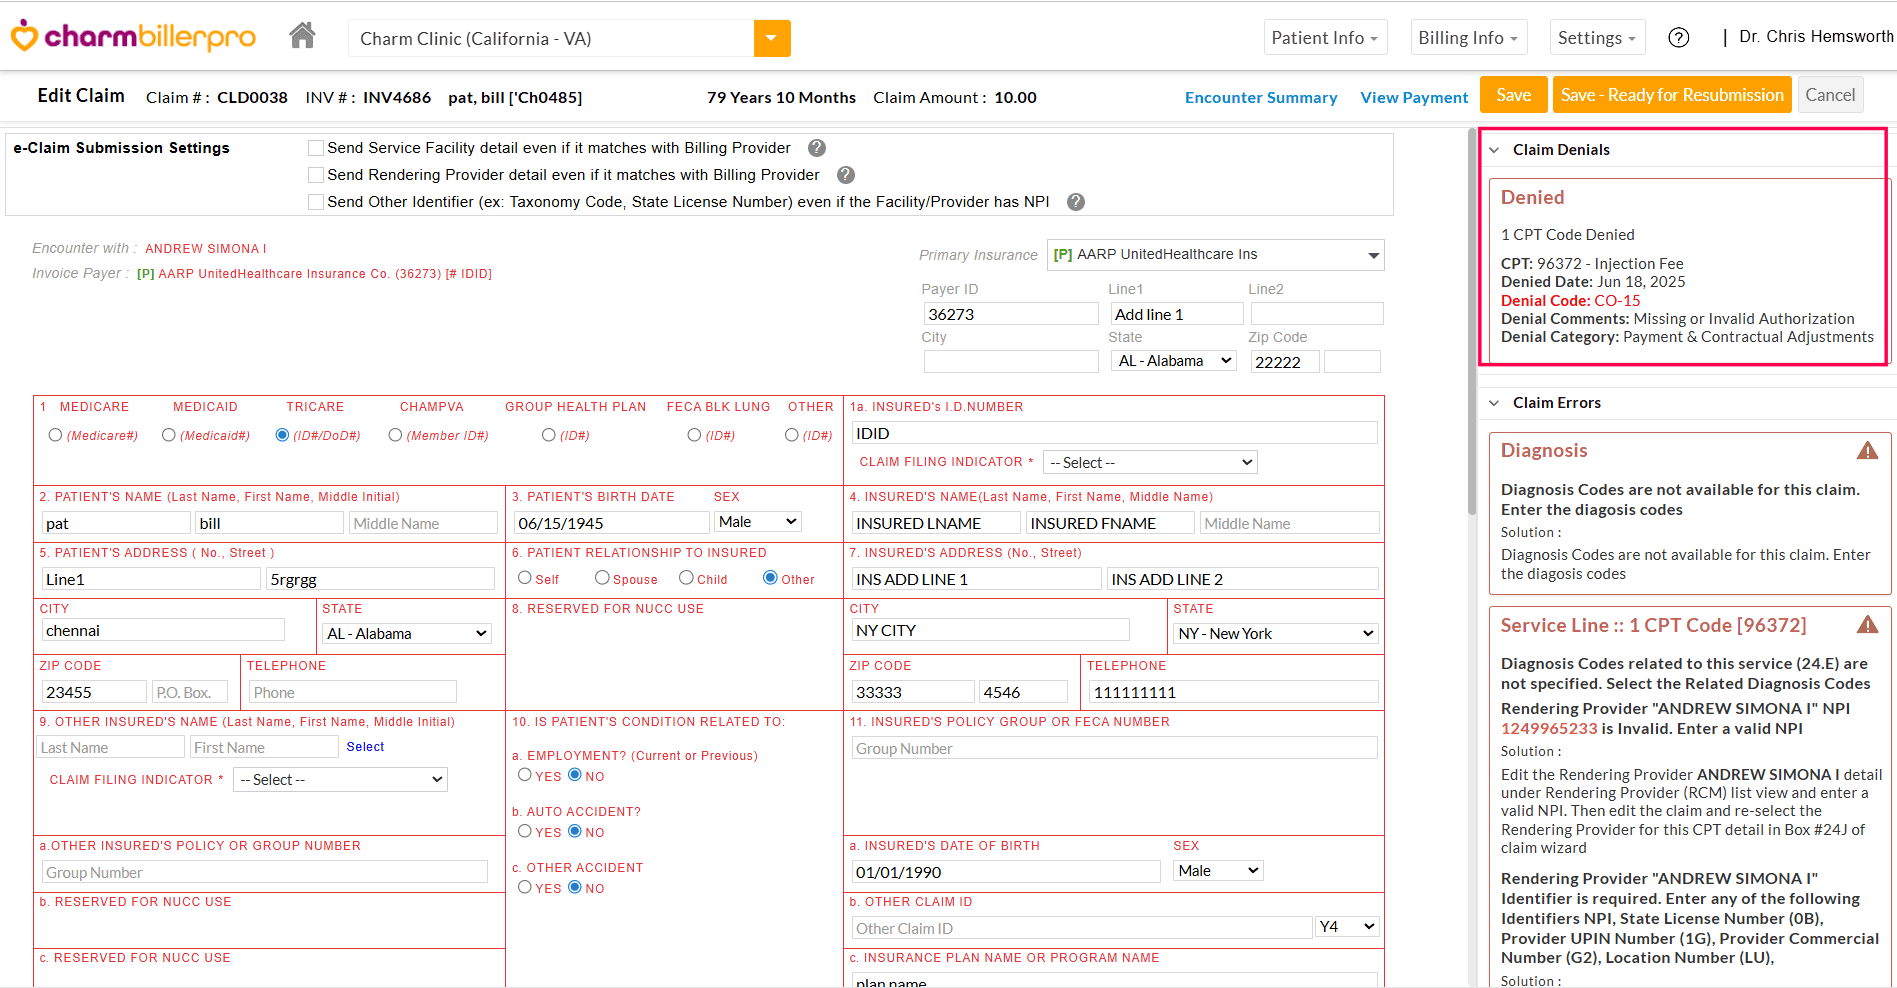Open the insured State NY - New York dropdown
The height and width of the screenshot is (988, 1897).
1275,634
